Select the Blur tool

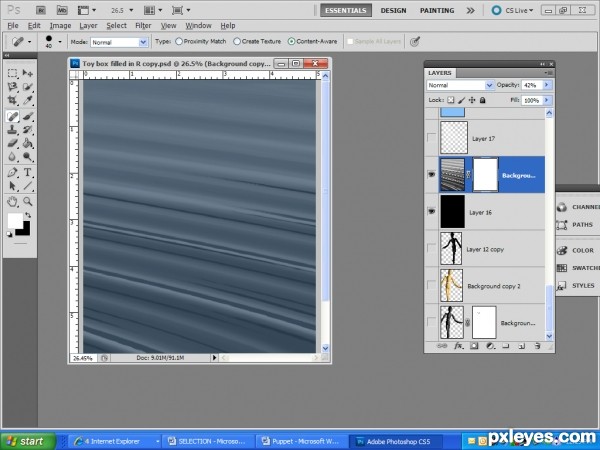click(x=13, y=157)
